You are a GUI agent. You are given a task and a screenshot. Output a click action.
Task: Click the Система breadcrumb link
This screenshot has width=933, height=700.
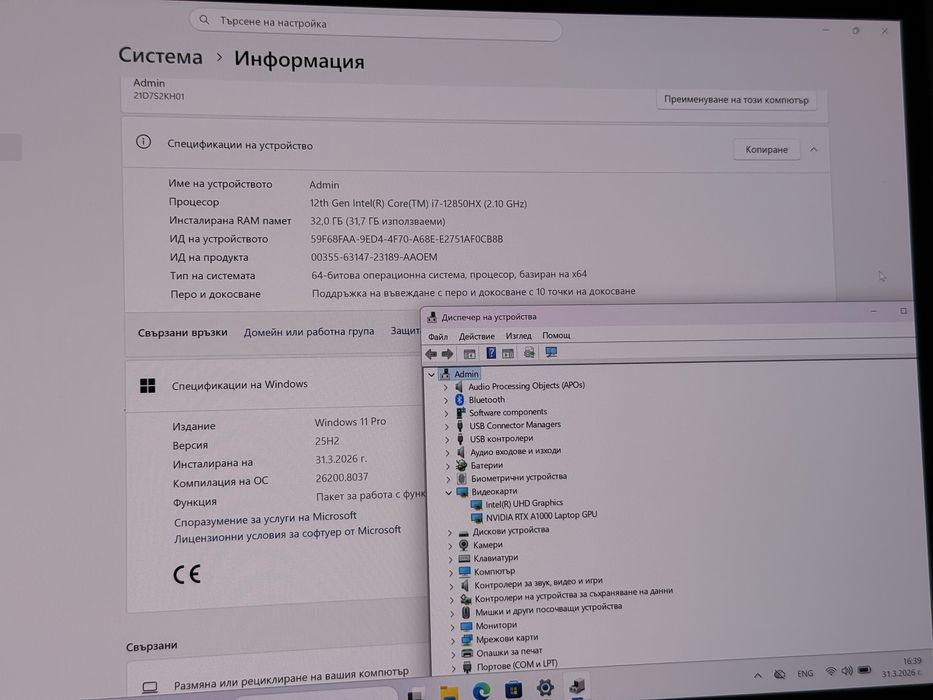click(160, 56)
